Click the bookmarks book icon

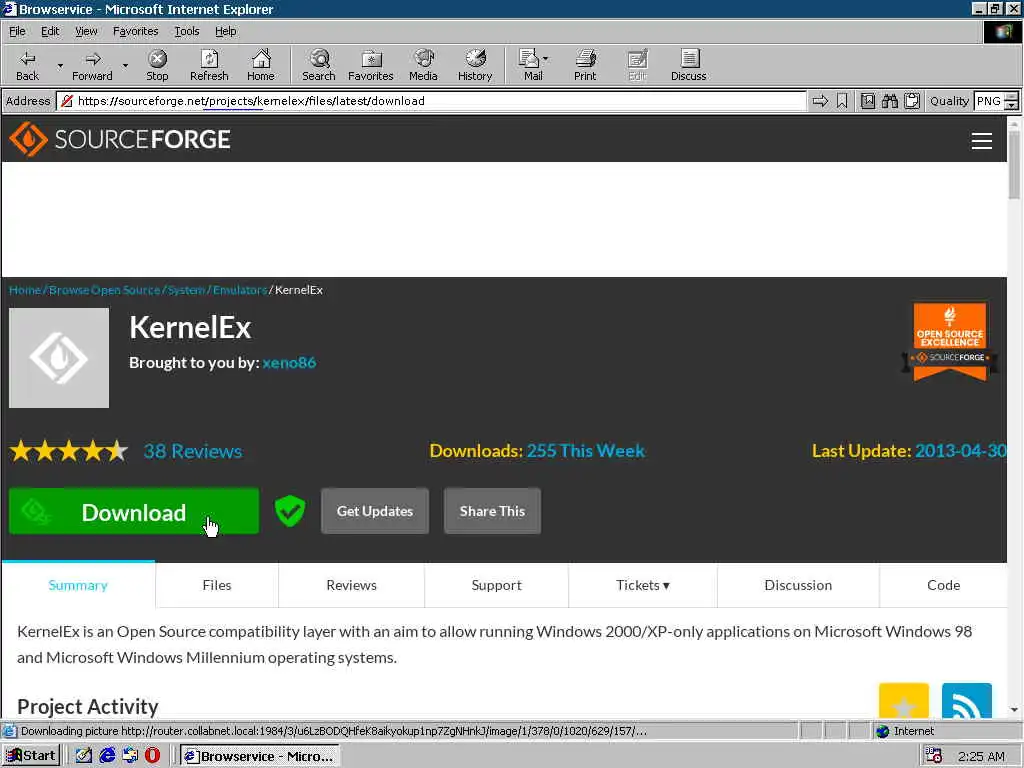click(868, 101)
